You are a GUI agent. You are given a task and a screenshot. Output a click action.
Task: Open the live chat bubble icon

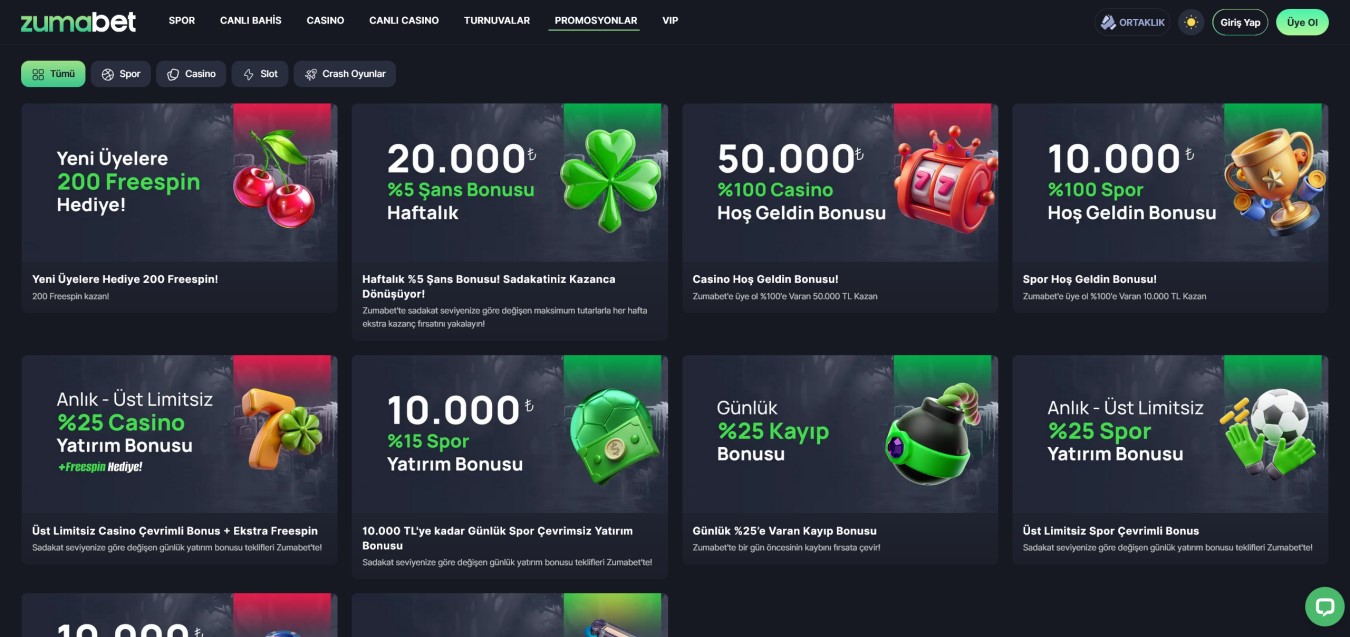1325,606
